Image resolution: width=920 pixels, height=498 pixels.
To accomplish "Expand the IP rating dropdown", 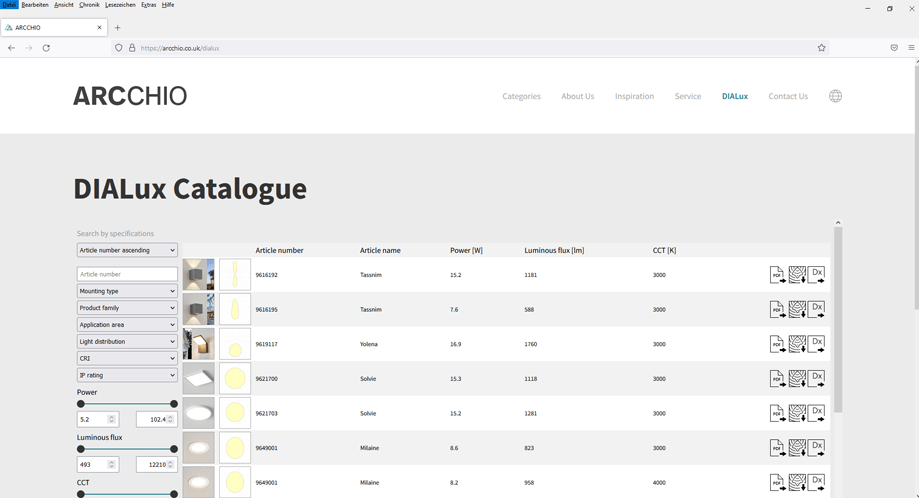I will tap(127, 375).
